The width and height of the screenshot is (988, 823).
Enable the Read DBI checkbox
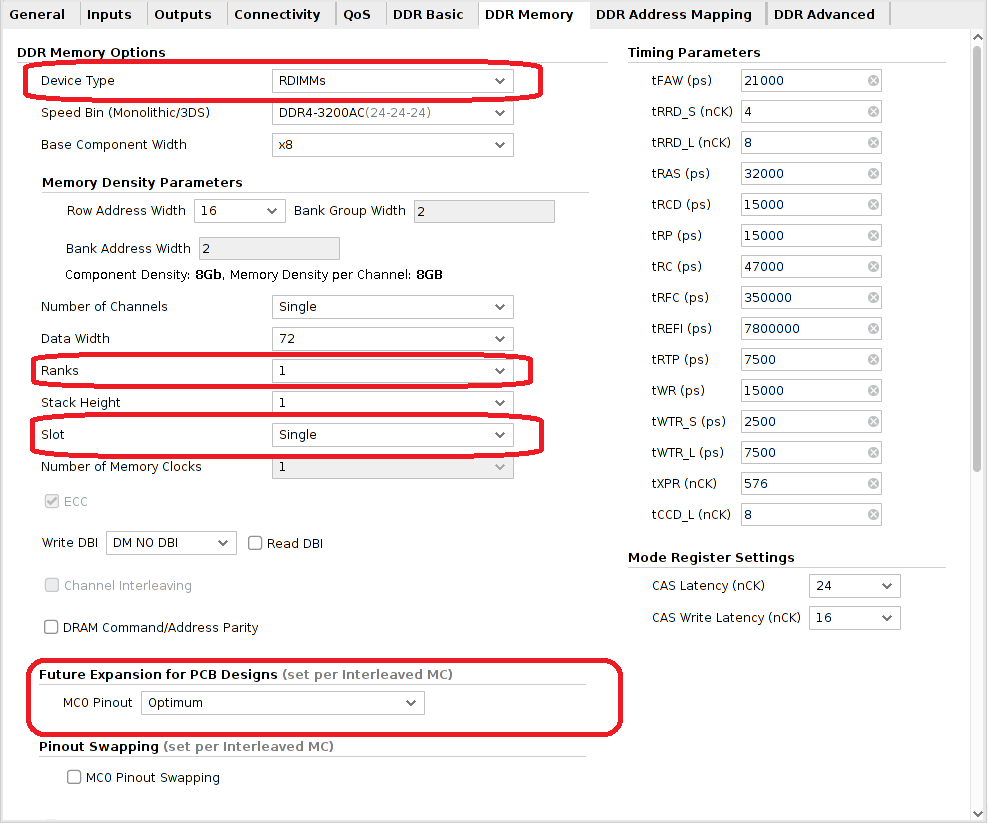point(255,544)
